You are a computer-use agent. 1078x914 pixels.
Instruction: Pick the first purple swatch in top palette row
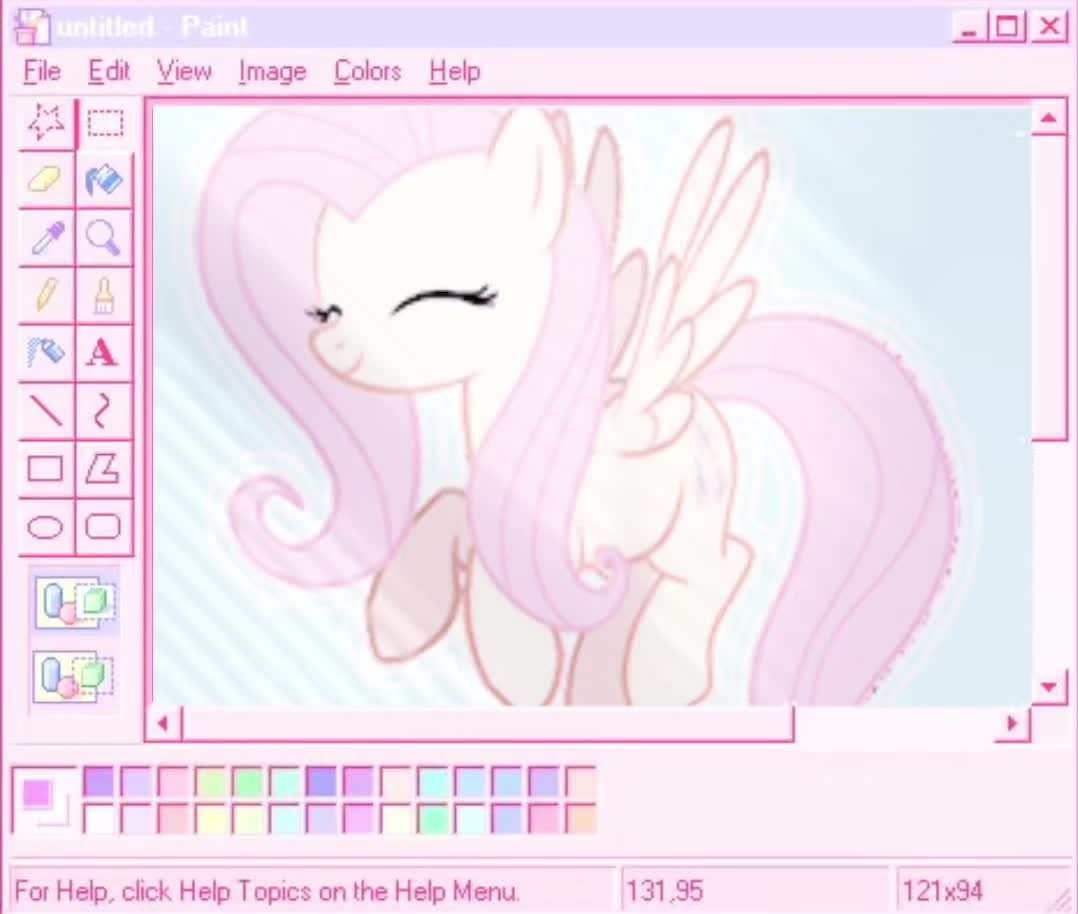[98, 782]
